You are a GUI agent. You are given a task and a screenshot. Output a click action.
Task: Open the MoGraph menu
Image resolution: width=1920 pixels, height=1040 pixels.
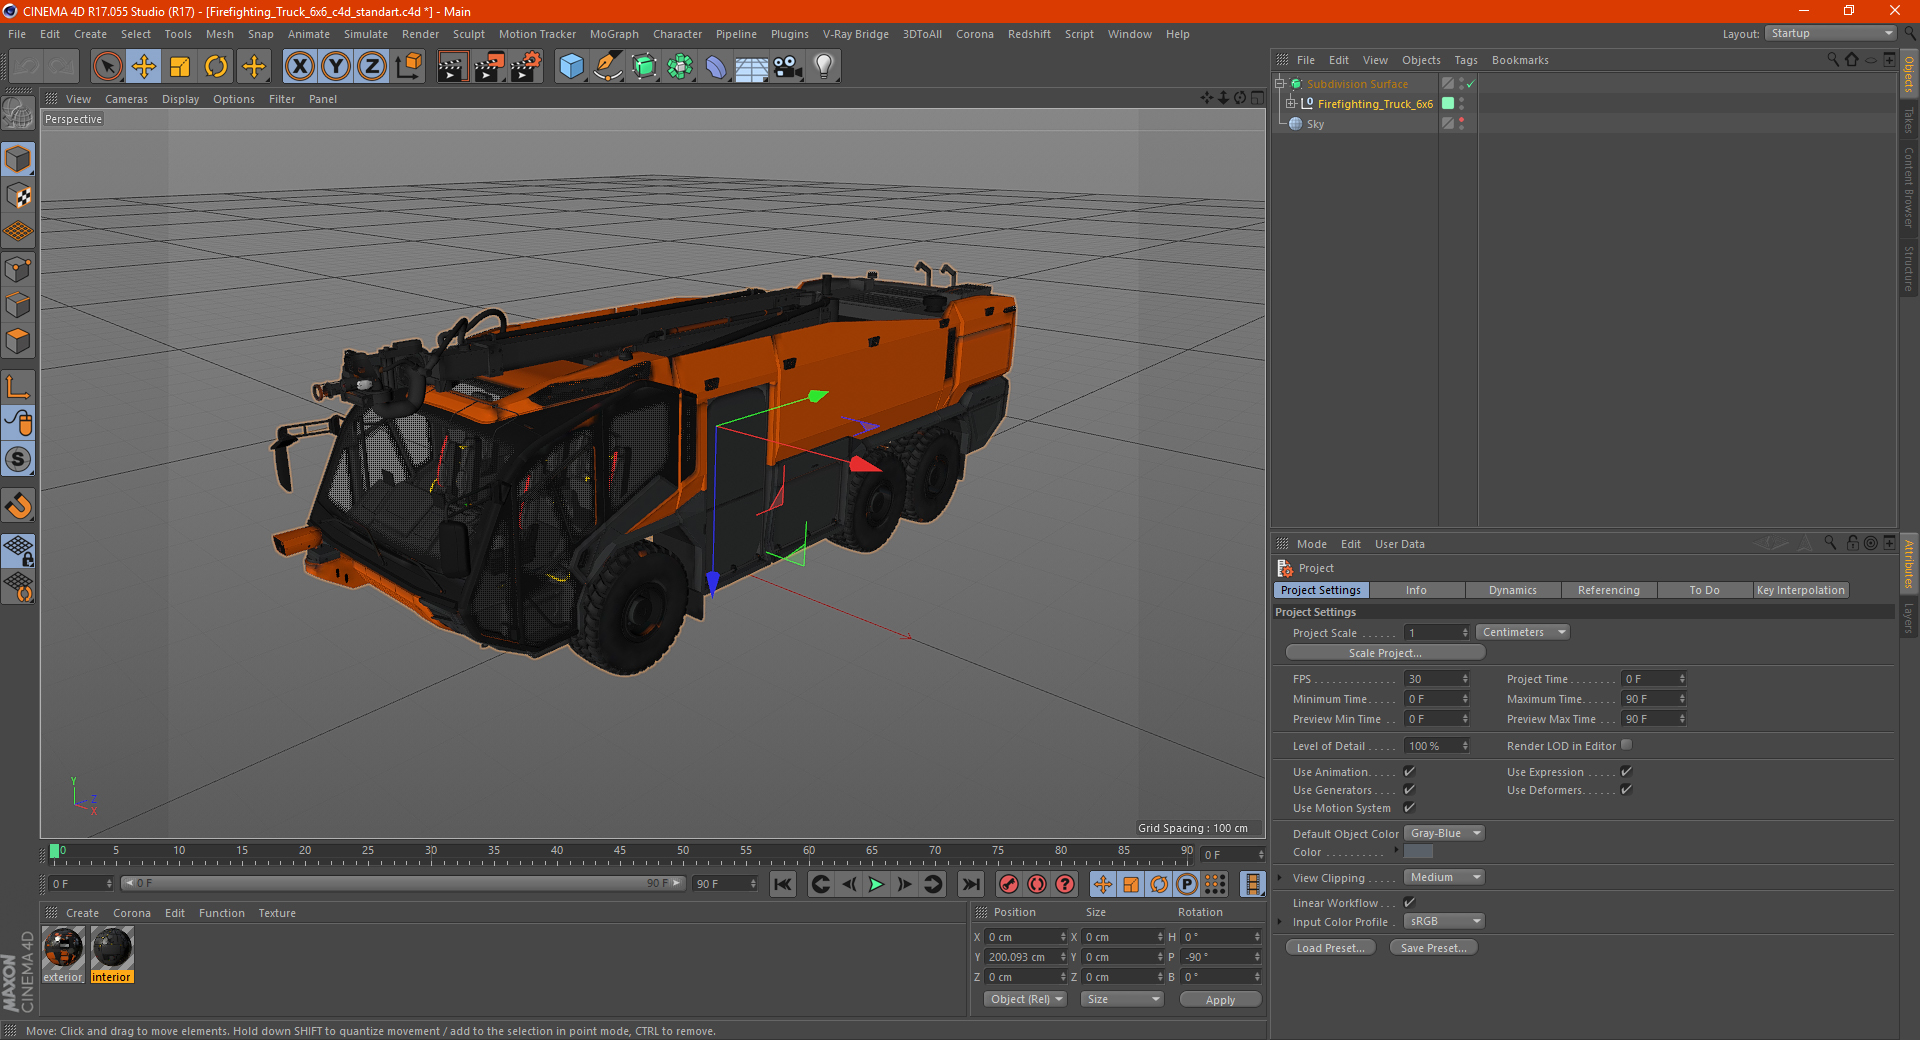pos(613,34)
